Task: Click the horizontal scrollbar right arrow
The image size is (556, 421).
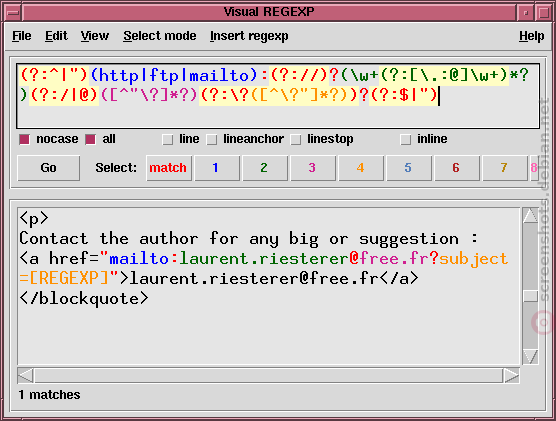Action: pyautogui.click(x=511, y=376)
